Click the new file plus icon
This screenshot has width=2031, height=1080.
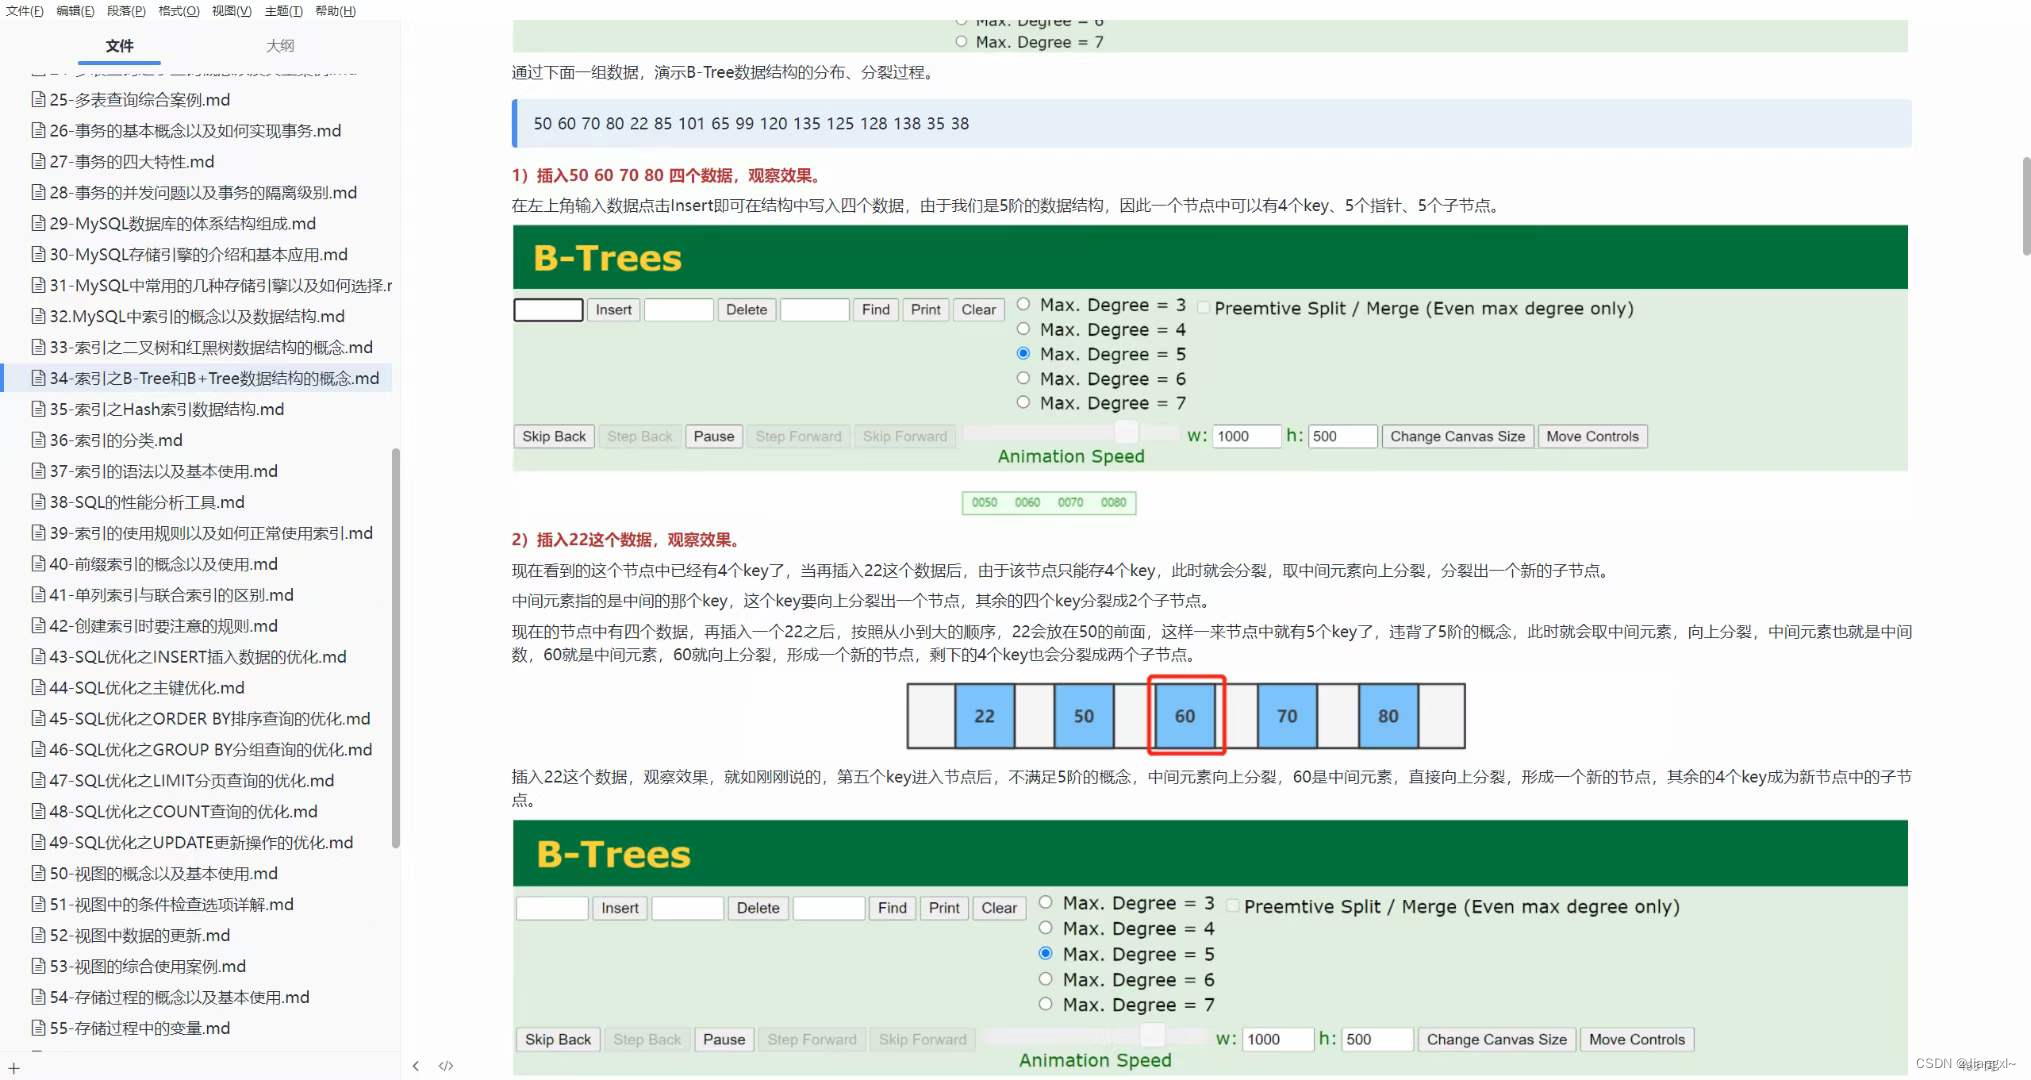point(14,1068)
